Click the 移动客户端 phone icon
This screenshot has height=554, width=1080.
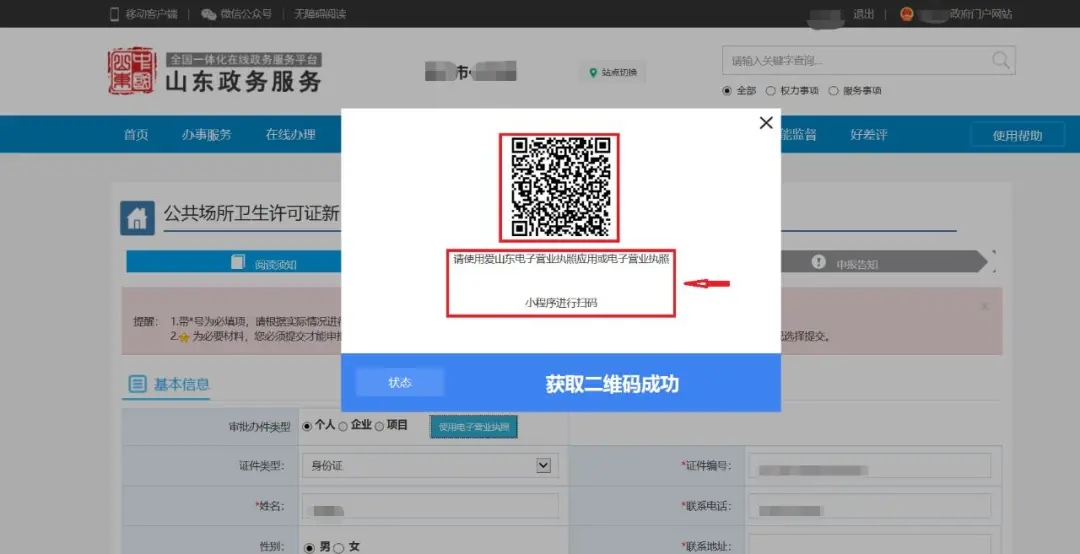click(113, 14)
